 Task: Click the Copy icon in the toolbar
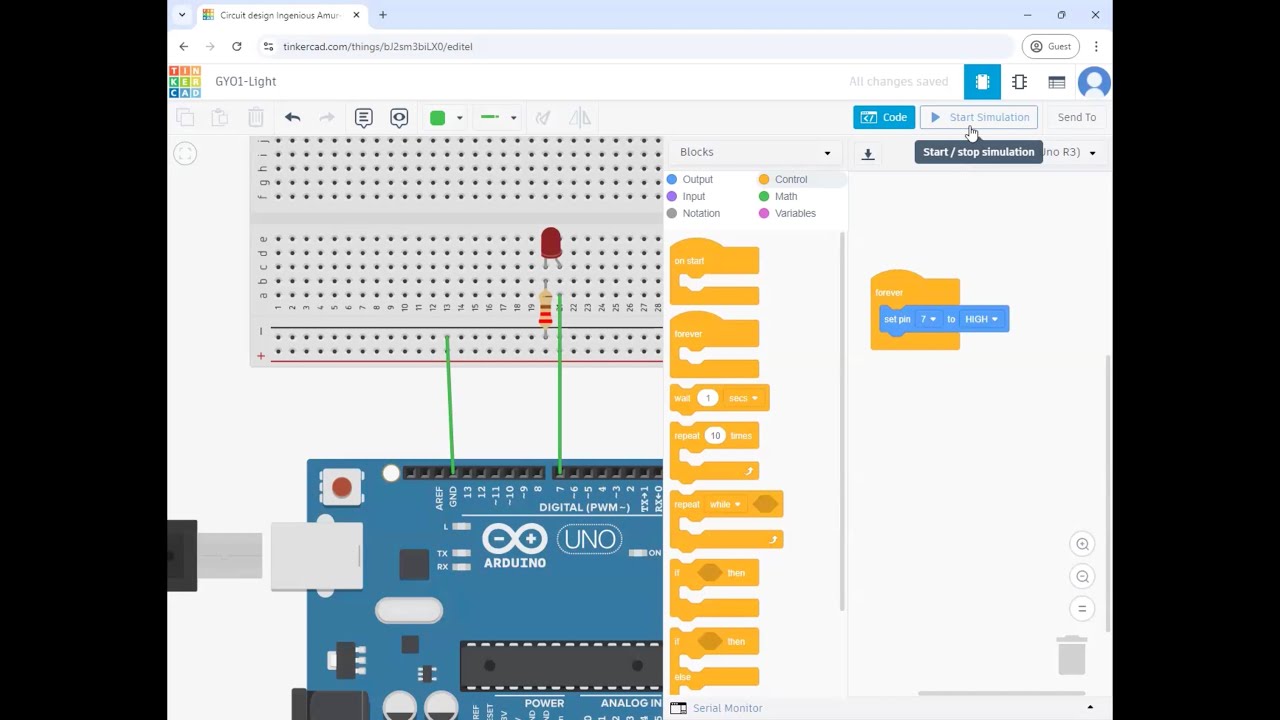(185, 118)
